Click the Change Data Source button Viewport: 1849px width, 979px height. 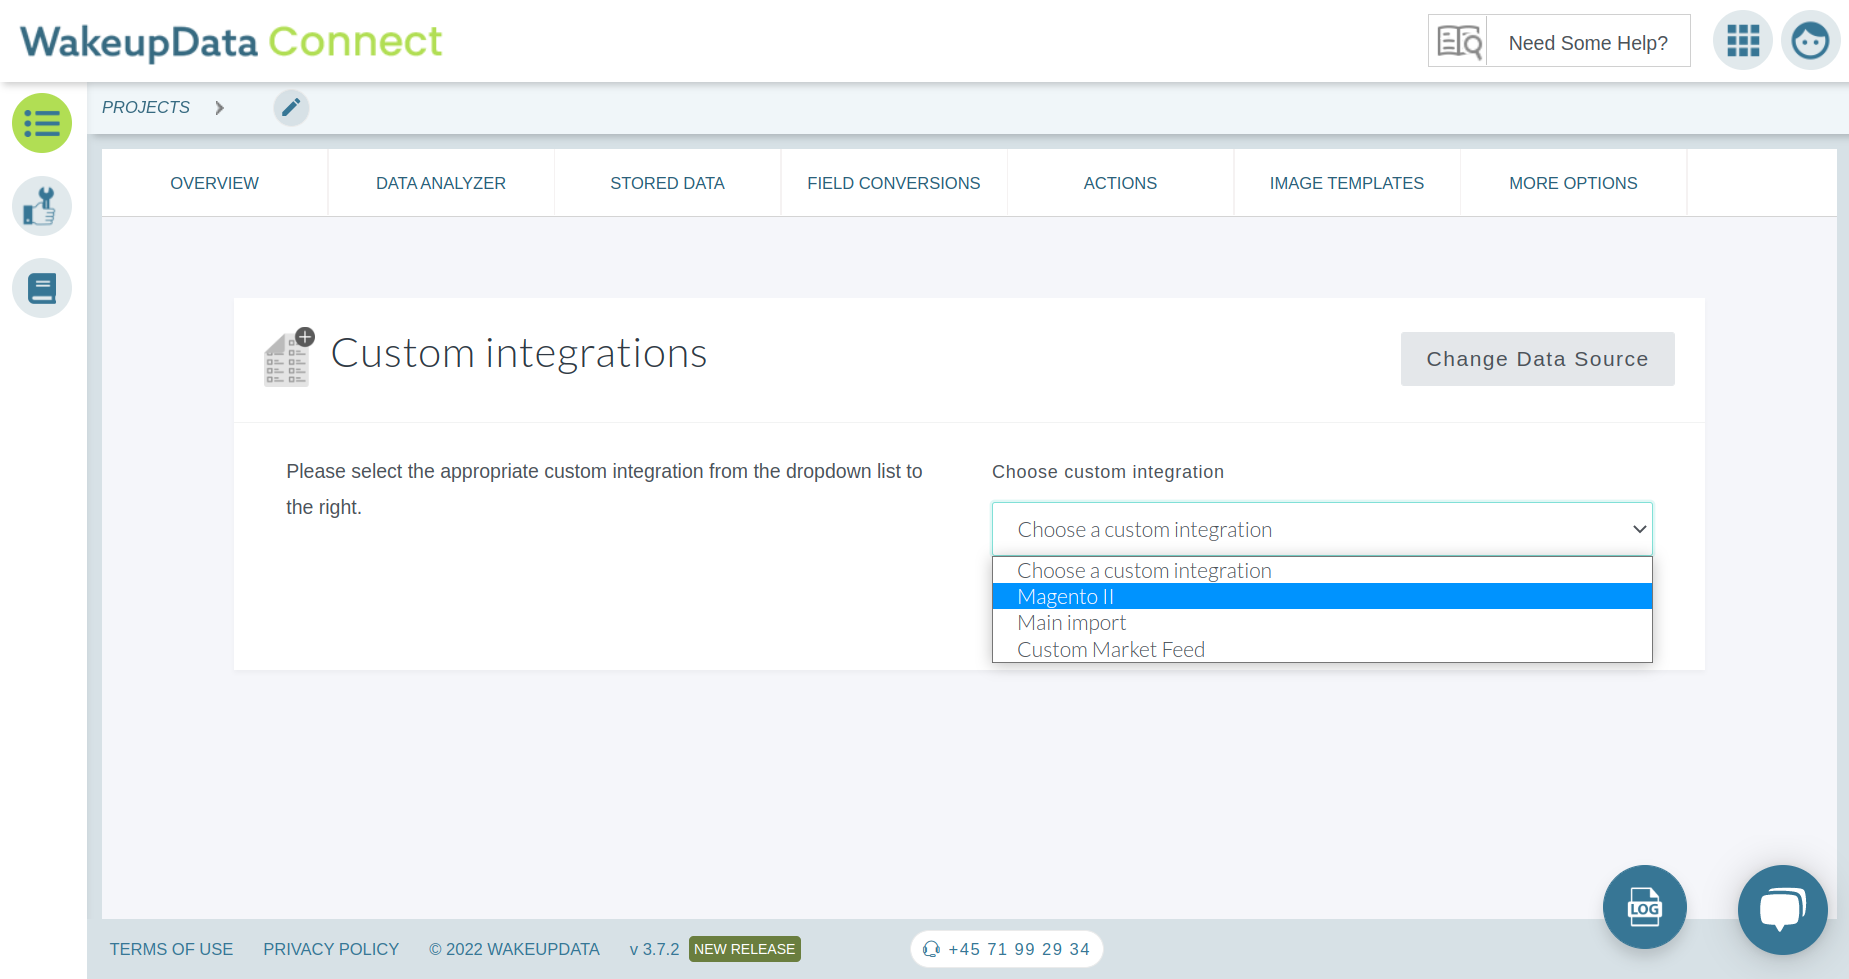pos(1537,359)
